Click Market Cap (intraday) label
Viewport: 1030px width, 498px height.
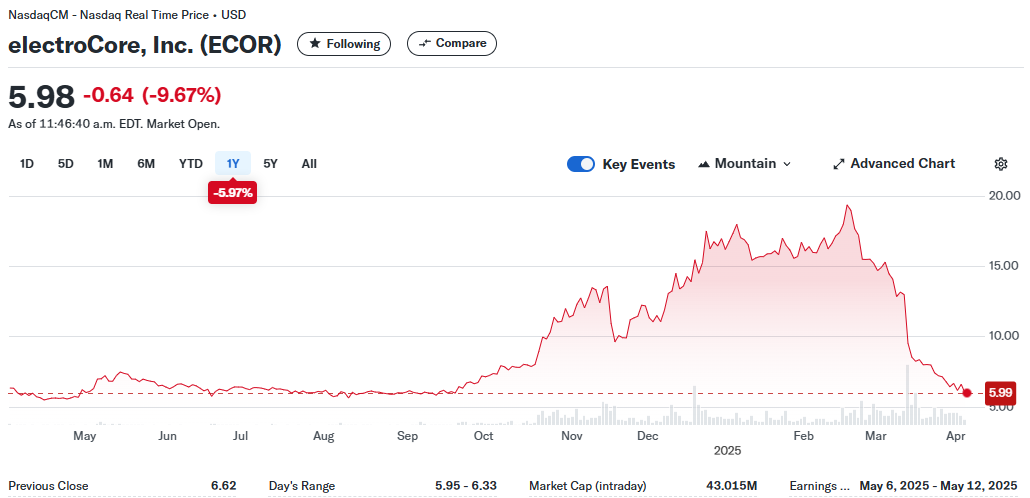[x=587, y=486]
